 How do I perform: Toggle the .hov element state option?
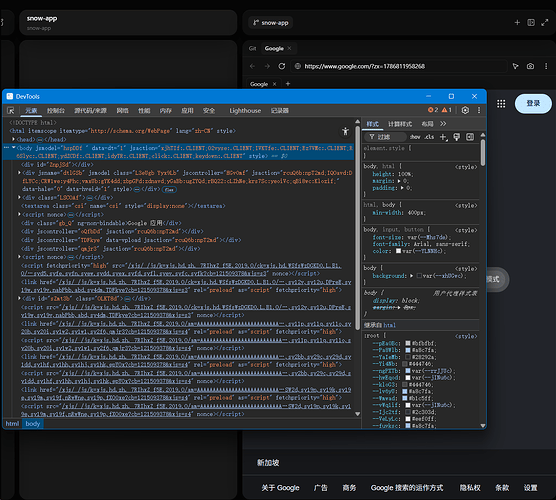pos(415,137)
